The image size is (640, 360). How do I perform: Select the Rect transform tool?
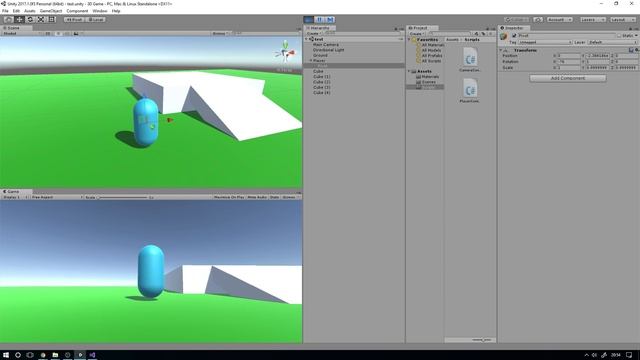tap(52, 20)
